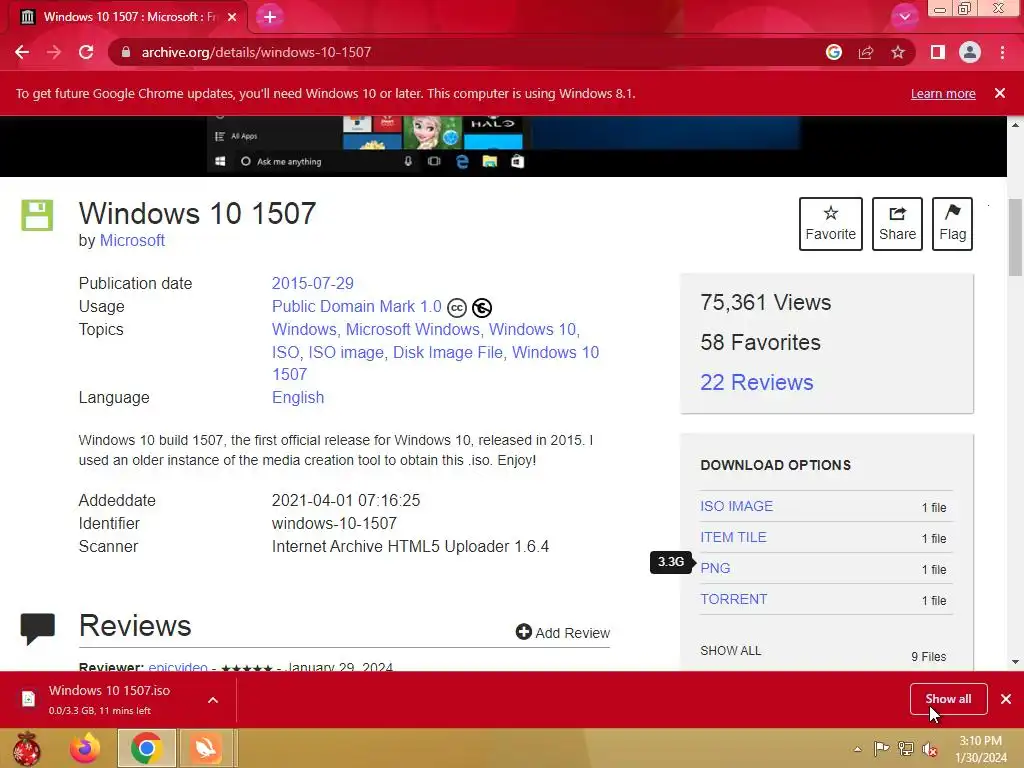Click the Favorite button
1024x768 pixels.
point(831,224)
